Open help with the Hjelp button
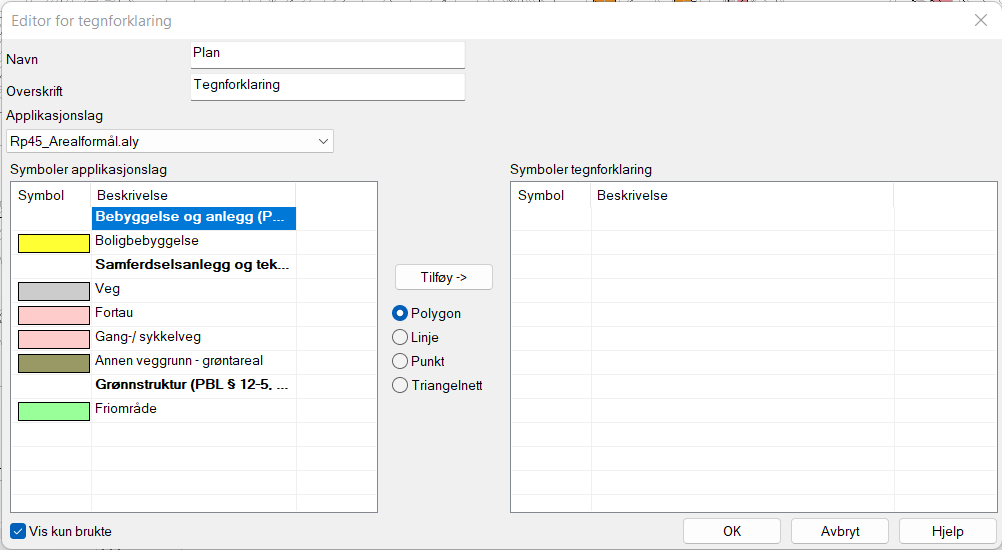This screenshot has height=550, width=1002. (947, 531)
